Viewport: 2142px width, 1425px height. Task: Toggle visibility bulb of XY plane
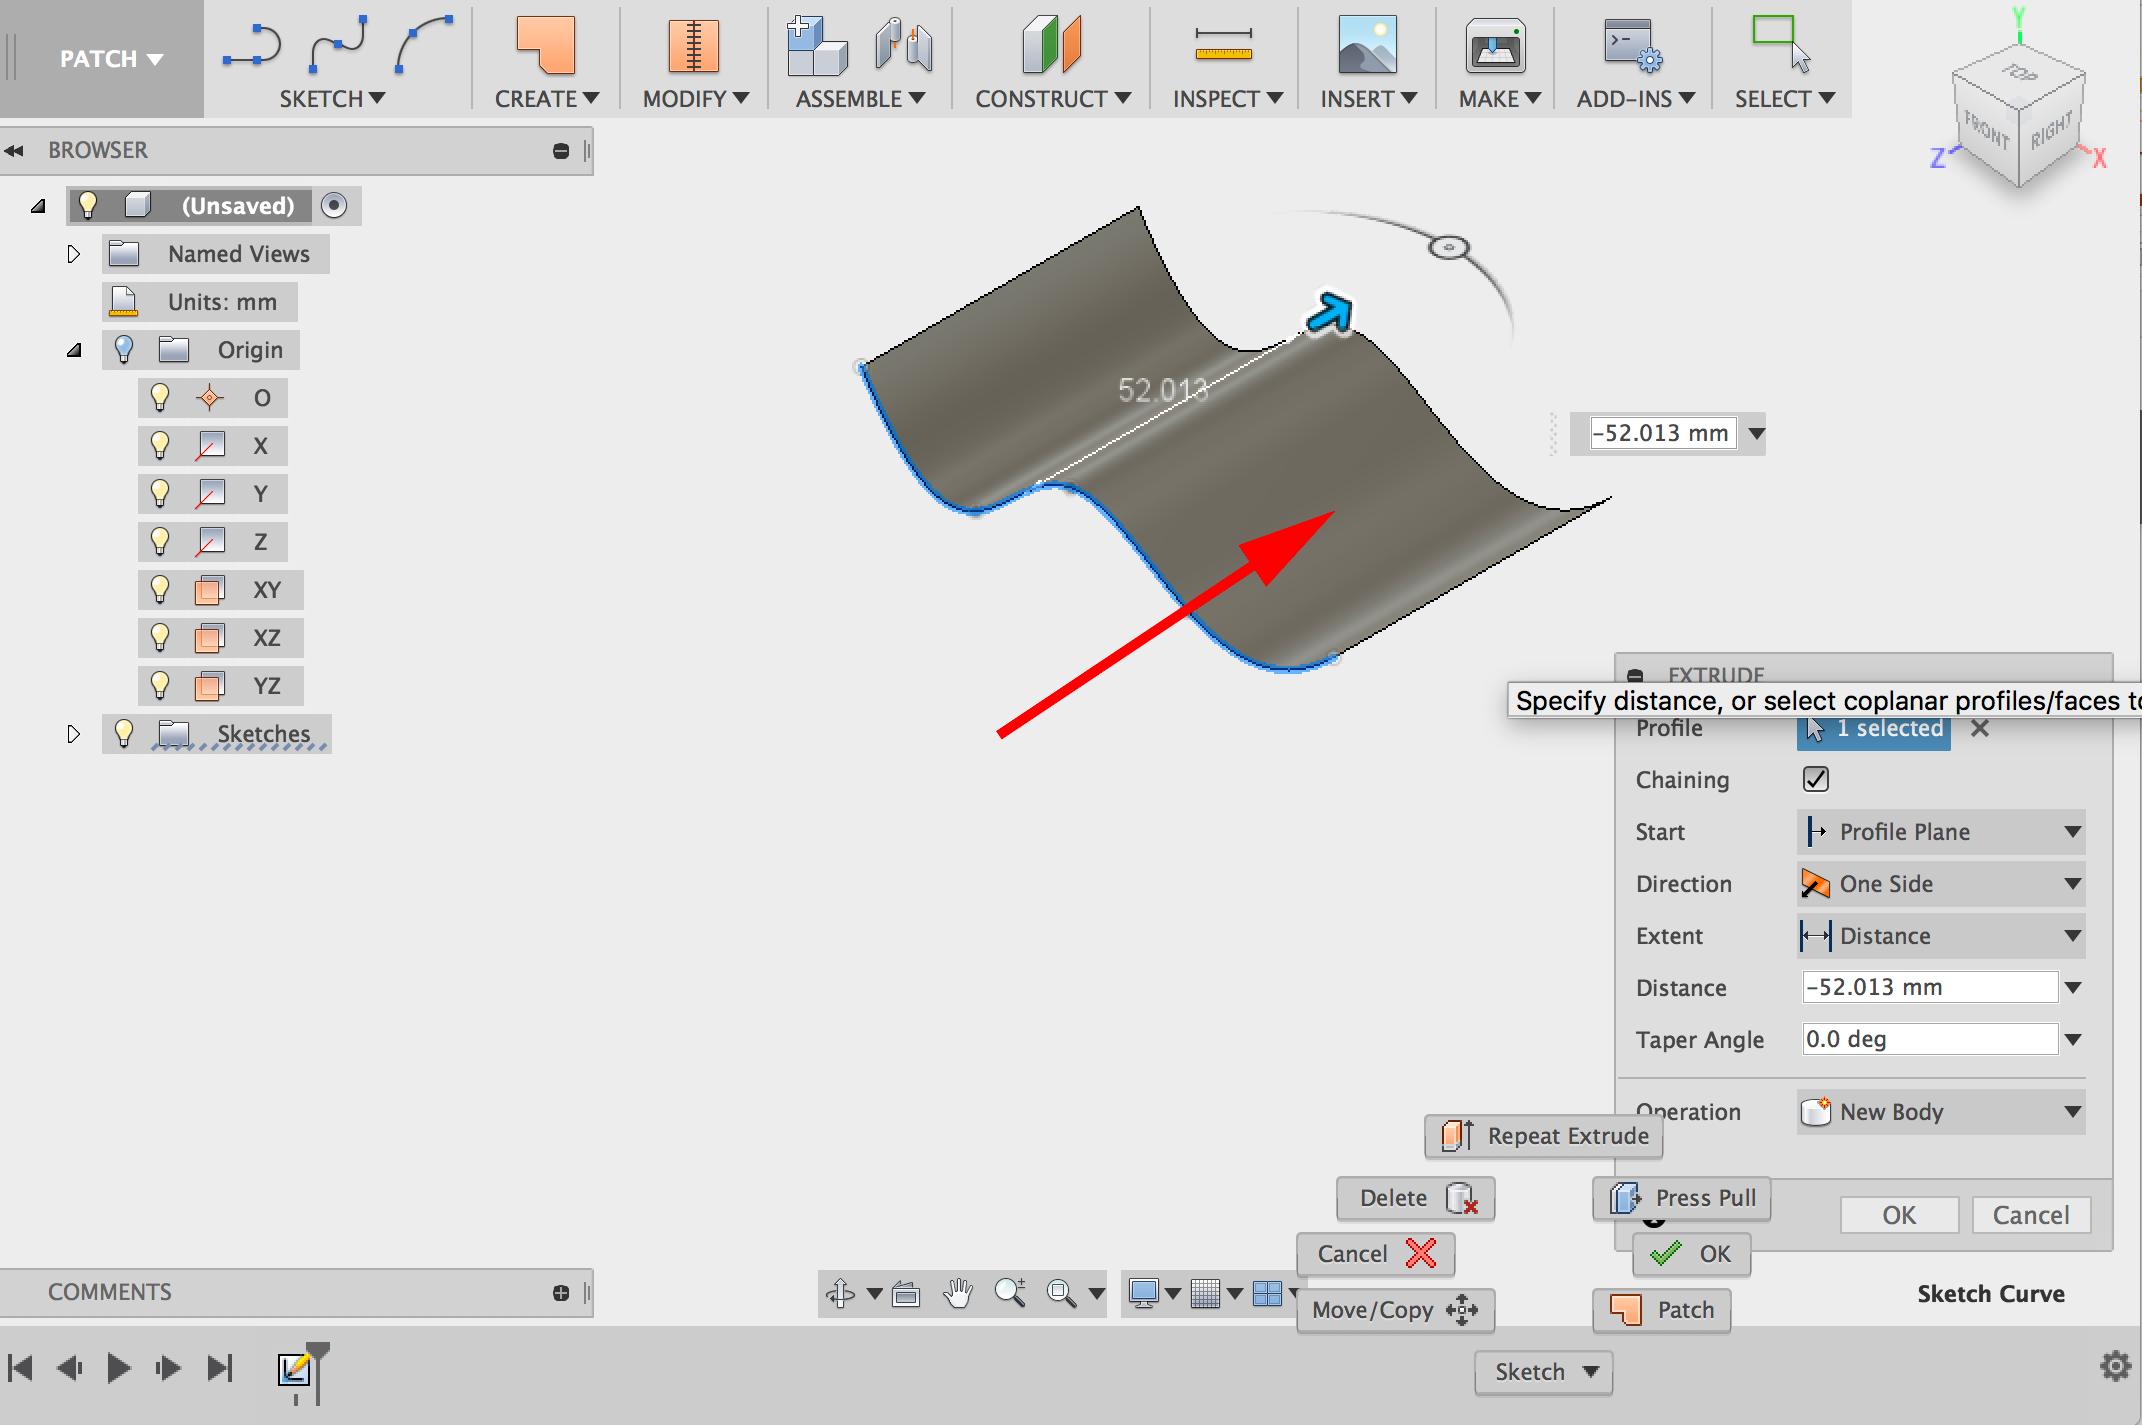[160, 589]
